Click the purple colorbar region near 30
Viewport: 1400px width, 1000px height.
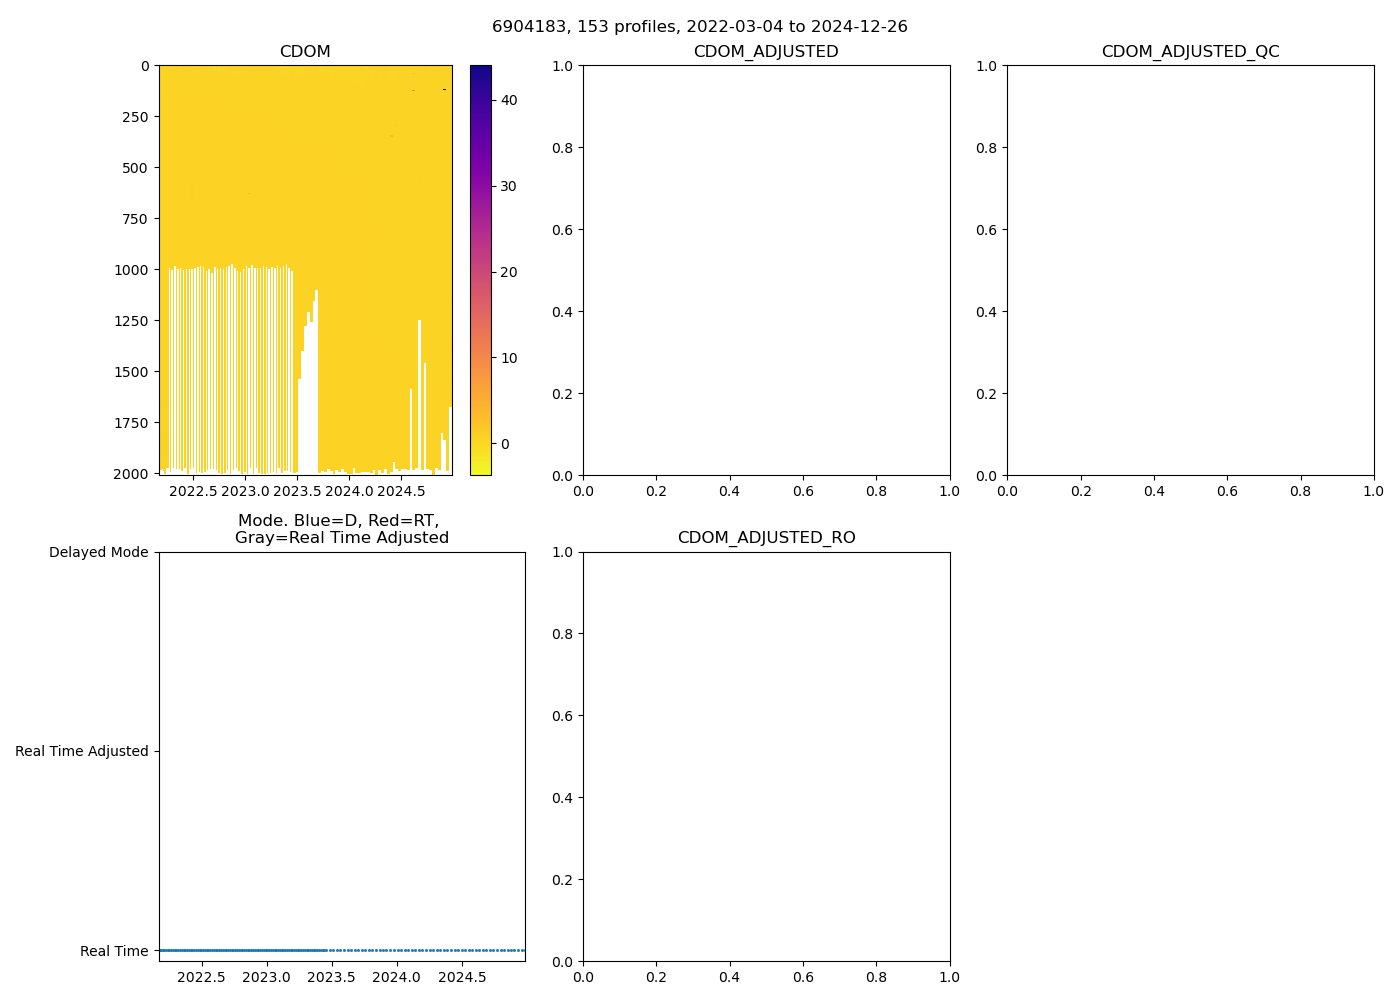coord(480,187)
